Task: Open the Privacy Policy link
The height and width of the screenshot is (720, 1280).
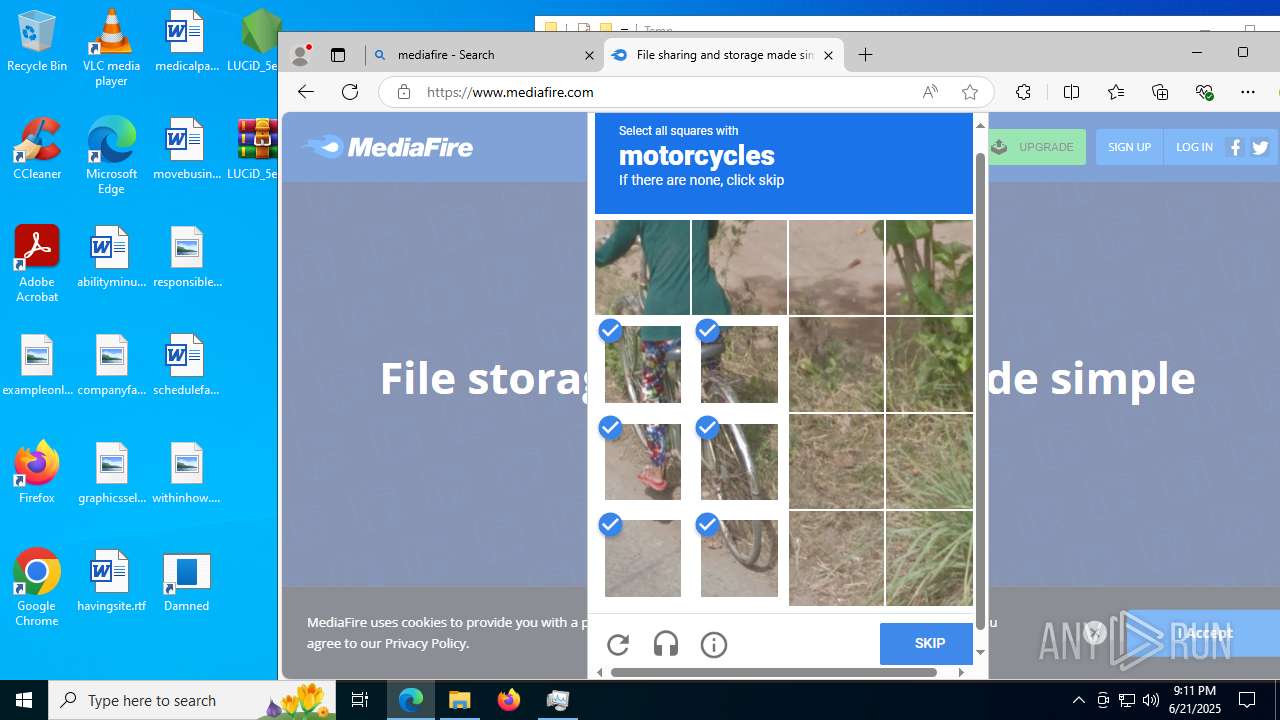Action: tap(425, 643)
